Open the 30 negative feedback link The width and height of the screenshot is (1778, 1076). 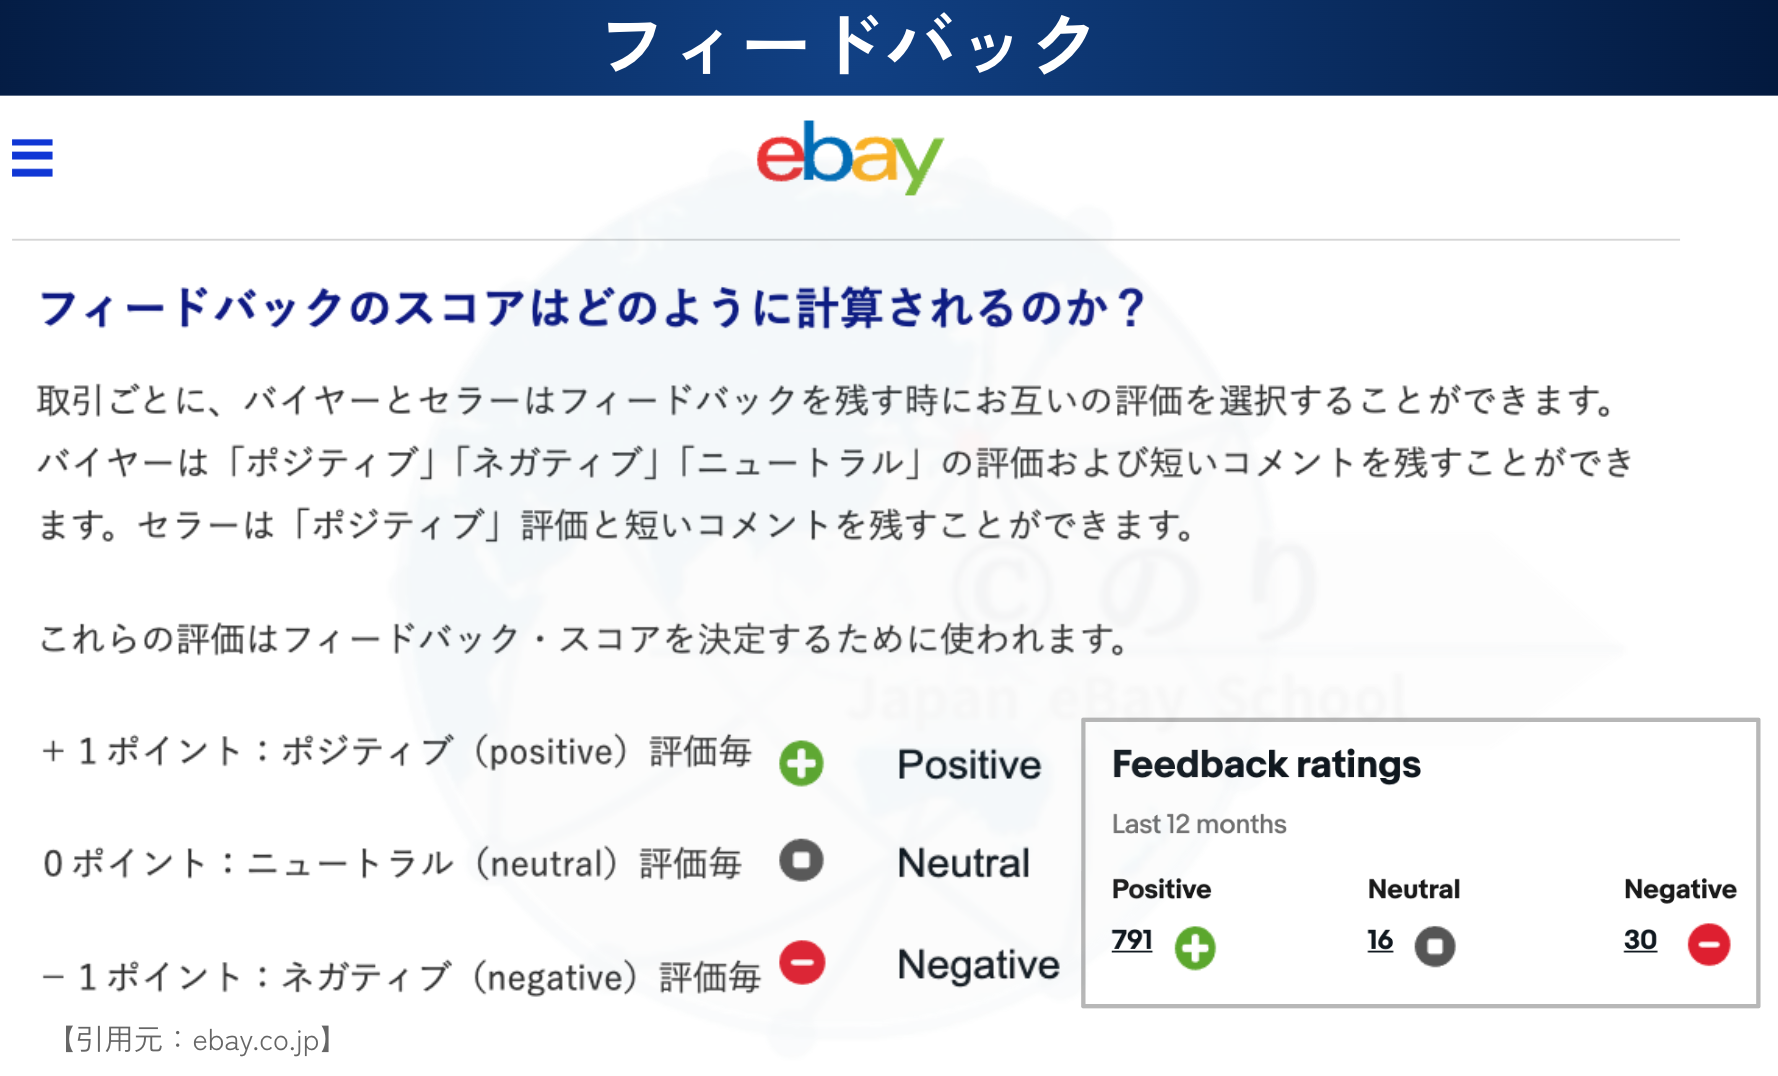click(1640, 940)
